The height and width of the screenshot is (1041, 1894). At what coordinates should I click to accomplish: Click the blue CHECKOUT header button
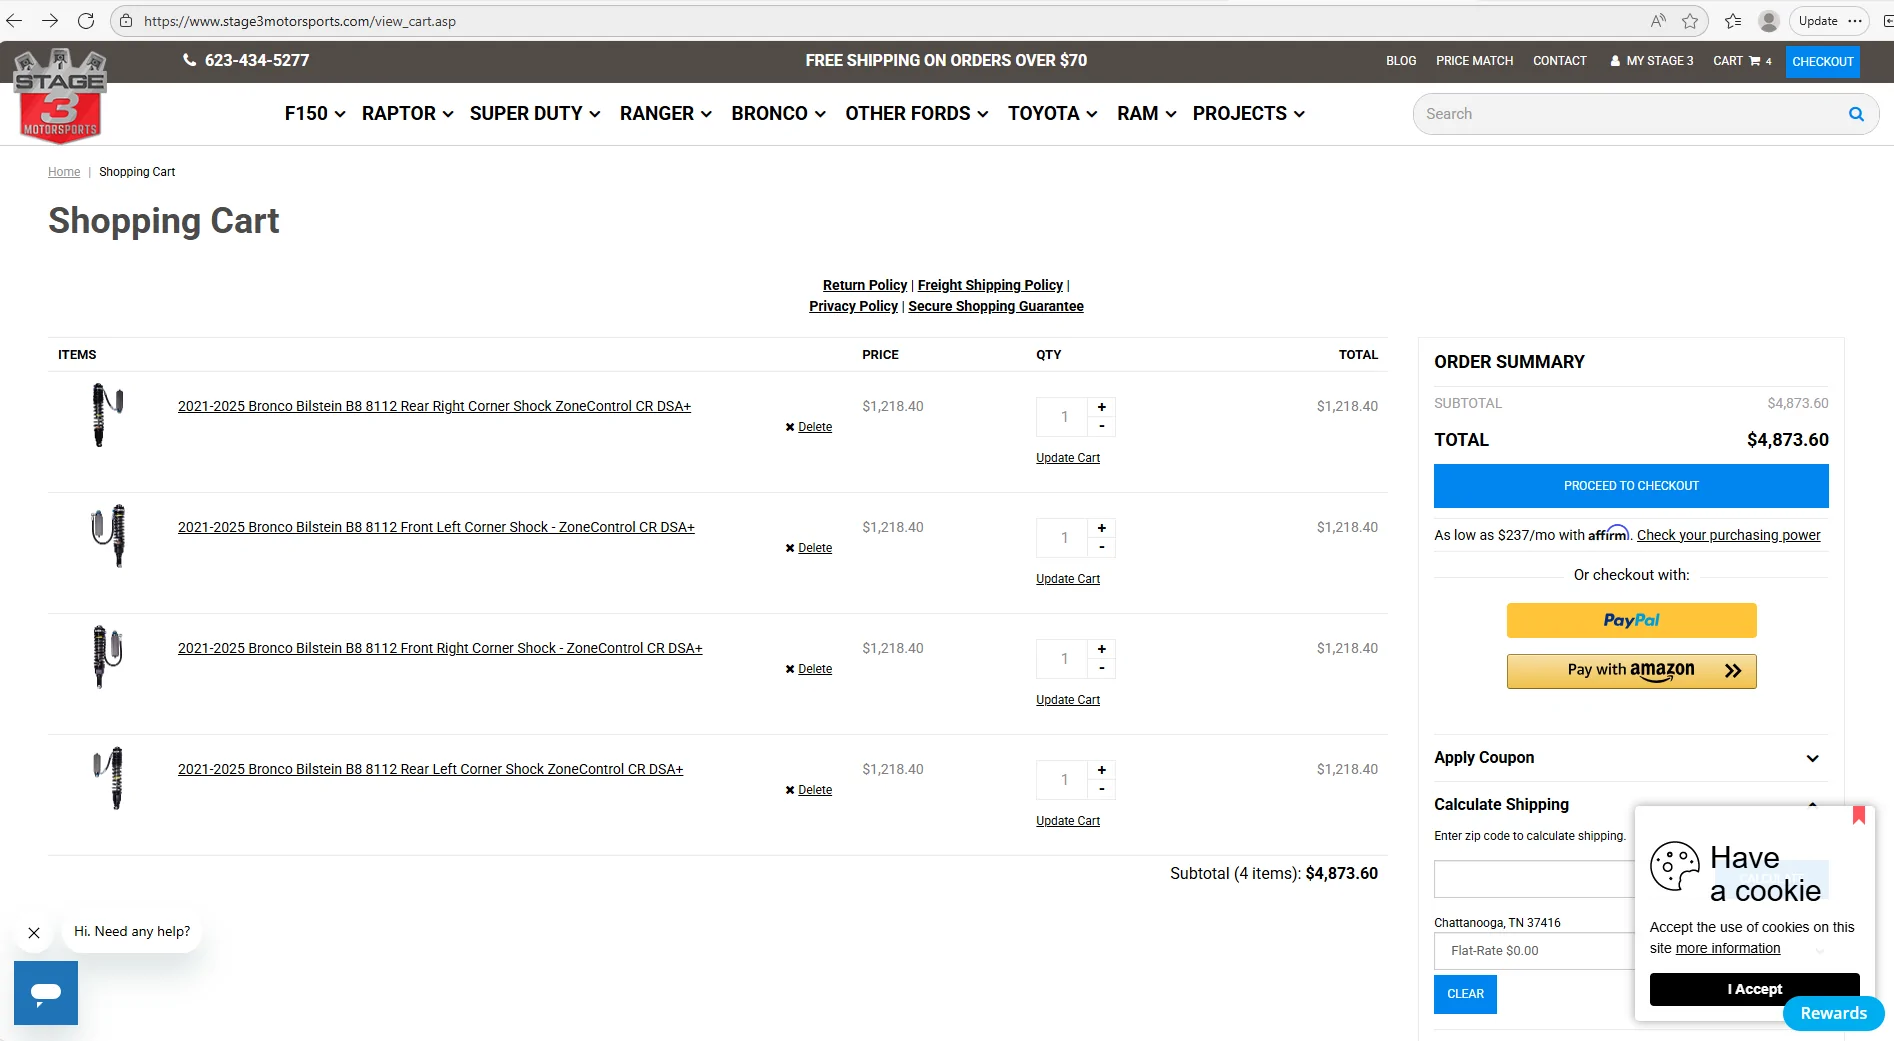coord(1822,62)
